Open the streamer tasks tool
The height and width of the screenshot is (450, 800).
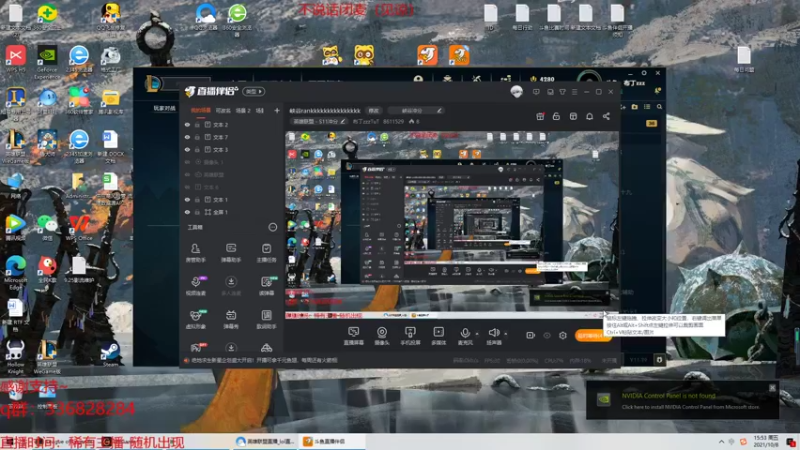pos(266,253)
